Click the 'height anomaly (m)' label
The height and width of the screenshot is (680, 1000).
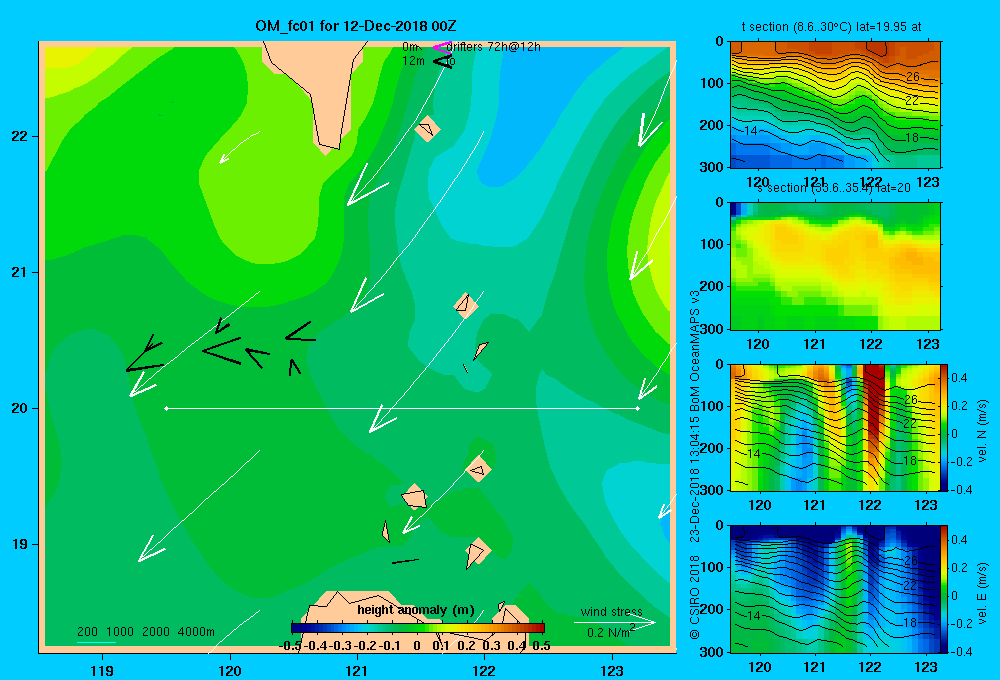[416, 610]
